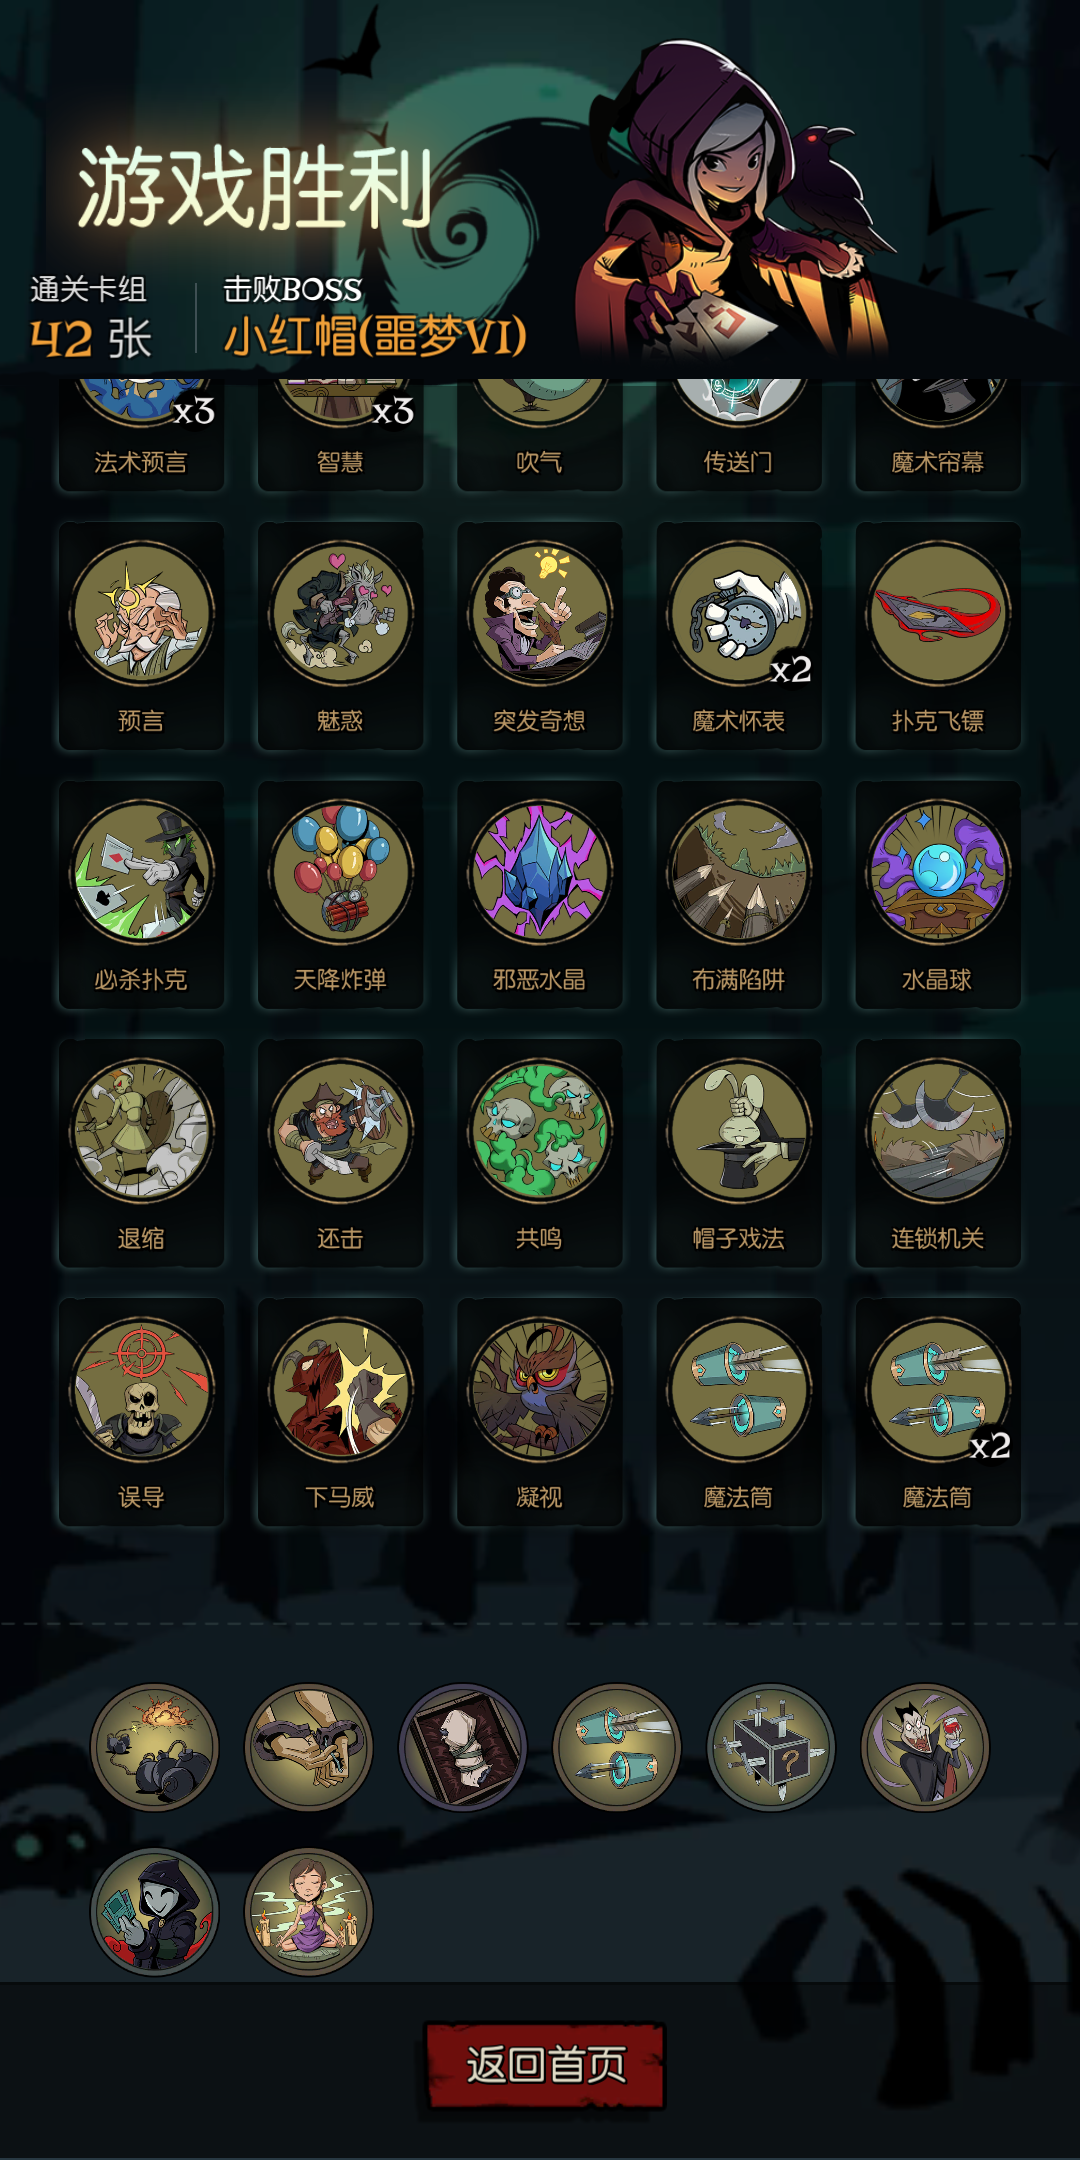Select the 凝视 owl card
This screenshot has width=1080, height=2160.
539,1413
